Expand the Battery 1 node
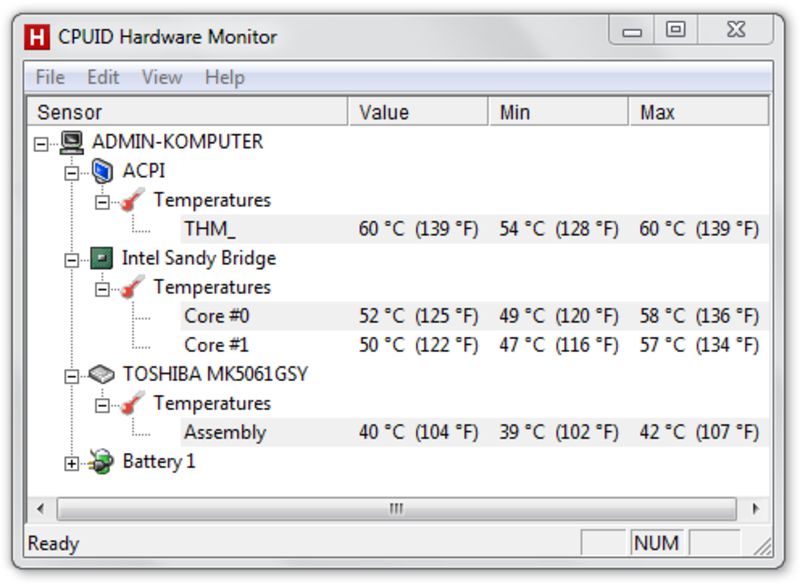Screen dimensions: 800x584 coord(71,464)
